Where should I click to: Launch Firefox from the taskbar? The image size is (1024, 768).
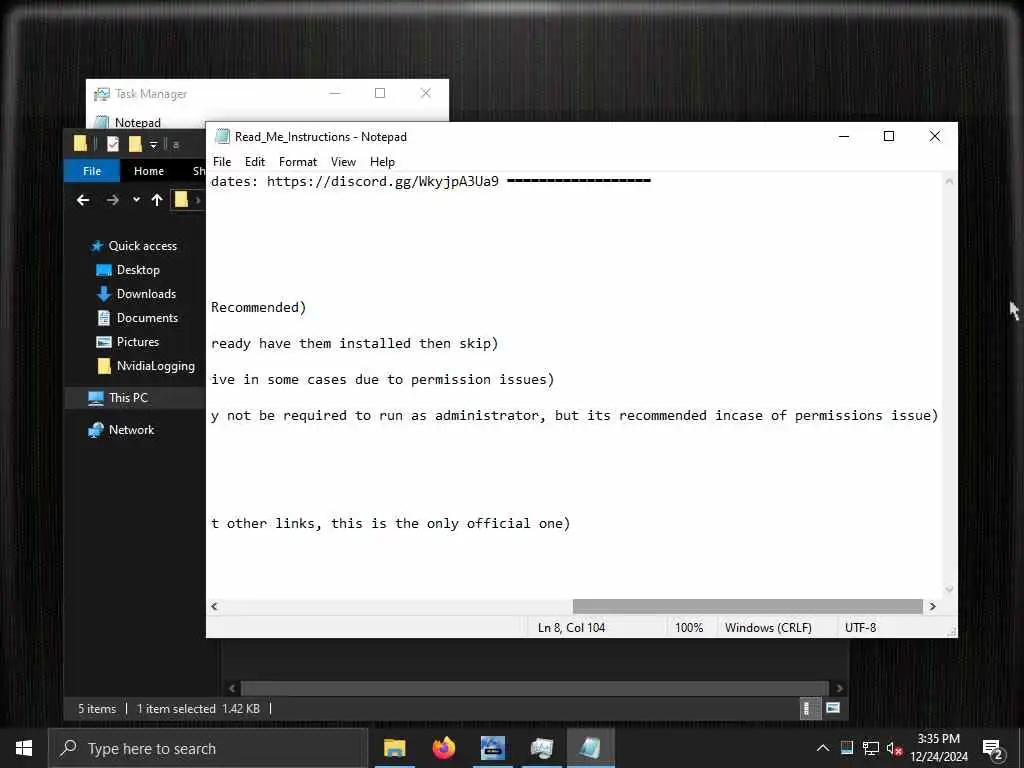tap(444, 748)
